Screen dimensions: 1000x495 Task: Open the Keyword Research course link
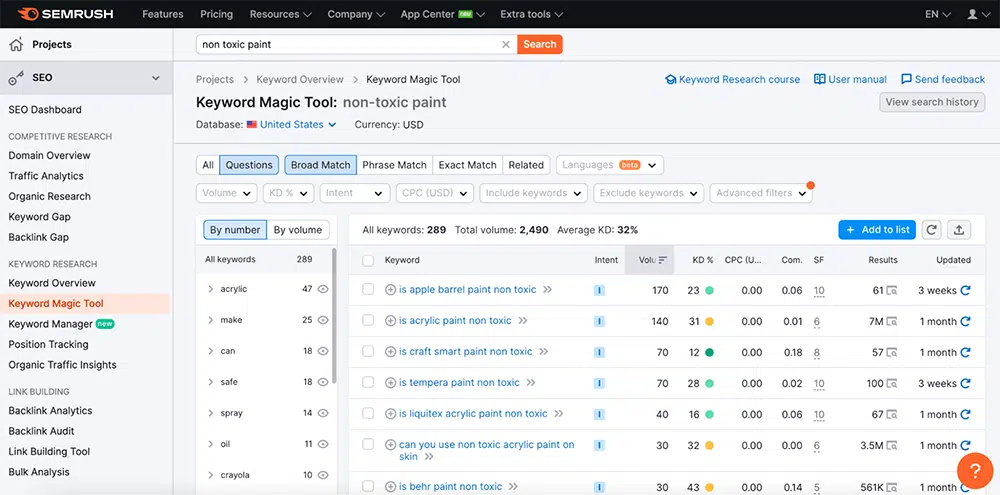tap(733, 79)
